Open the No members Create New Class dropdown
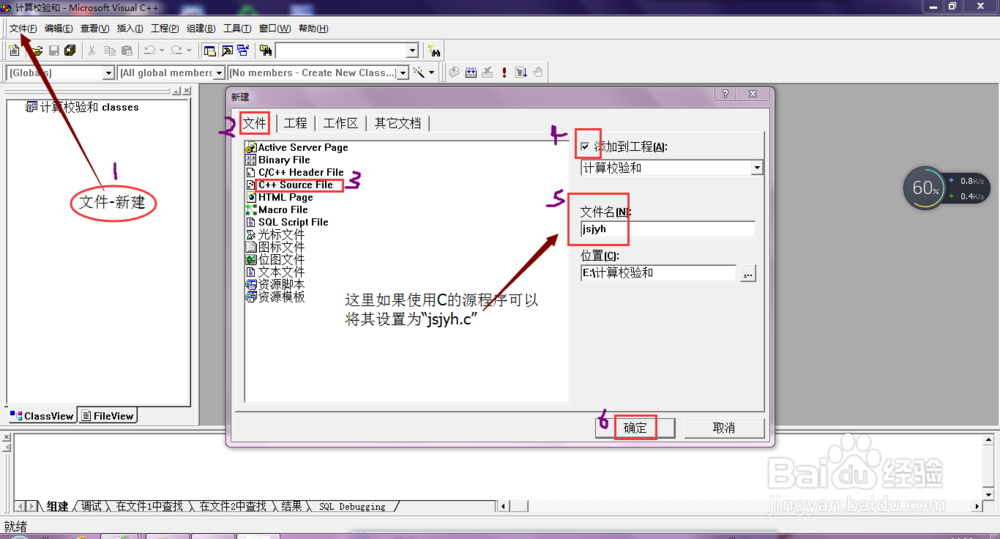Image resolution: width=1000 pixels, height=539 pixels. 402,73
